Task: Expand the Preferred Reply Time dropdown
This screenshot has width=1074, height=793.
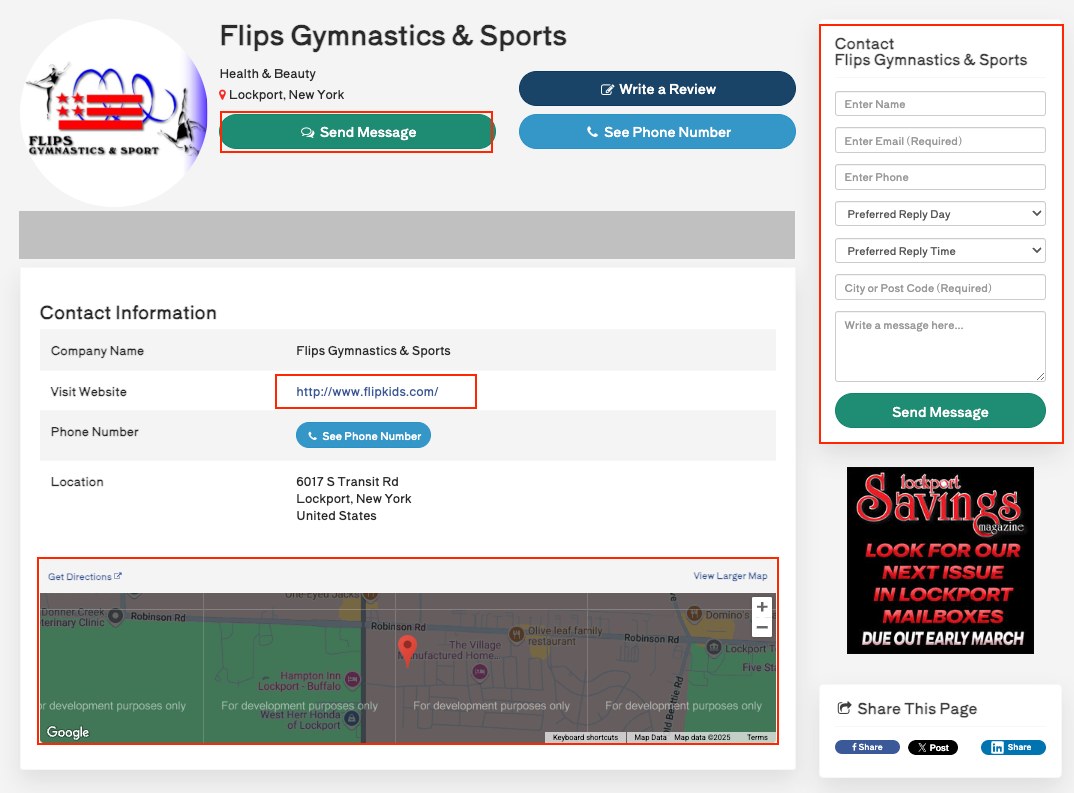Action: point(940,251)
